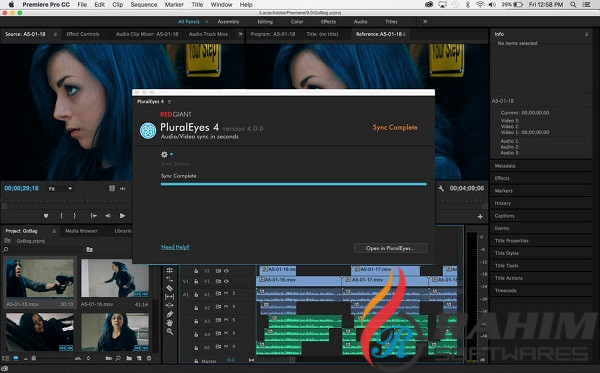This screenshot has width=600, height=373.
Task: Solo audio track A1
Action: click(x=234, y=293)
